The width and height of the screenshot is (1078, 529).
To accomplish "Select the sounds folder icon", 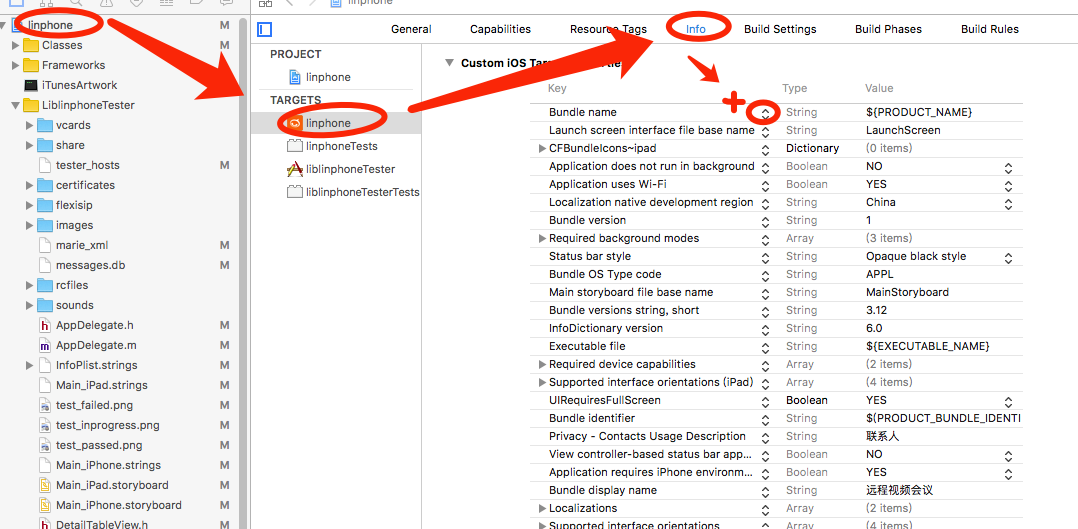I will pyautogui.click(x=45, y=305).
